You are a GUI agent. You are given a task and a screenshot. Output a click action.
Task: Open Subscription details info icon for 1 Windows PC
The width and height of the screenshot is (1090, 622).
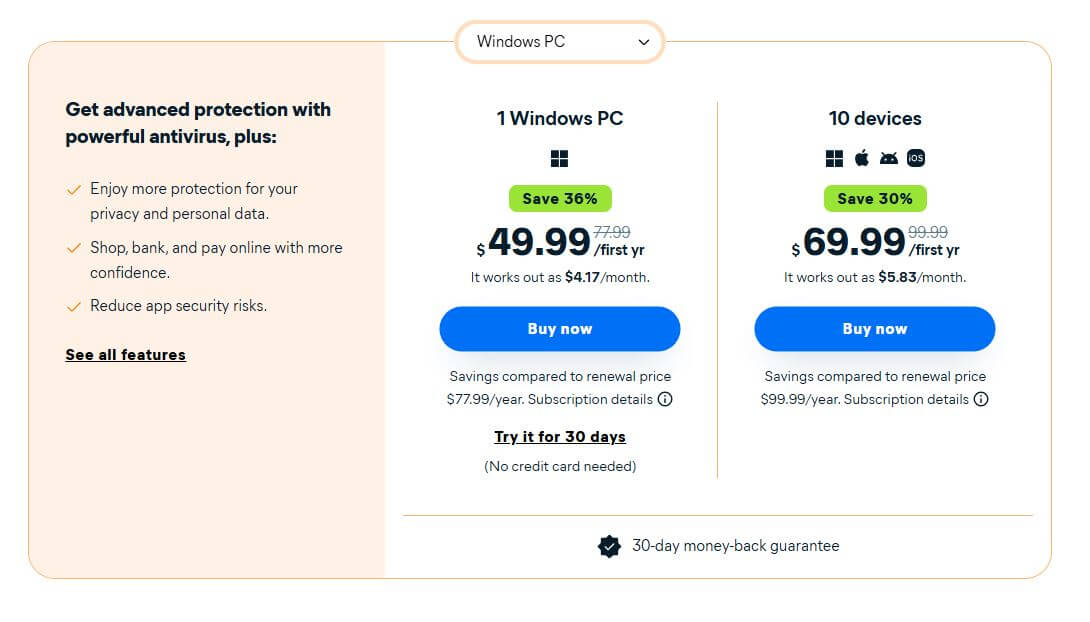click(x=663, y=399)
